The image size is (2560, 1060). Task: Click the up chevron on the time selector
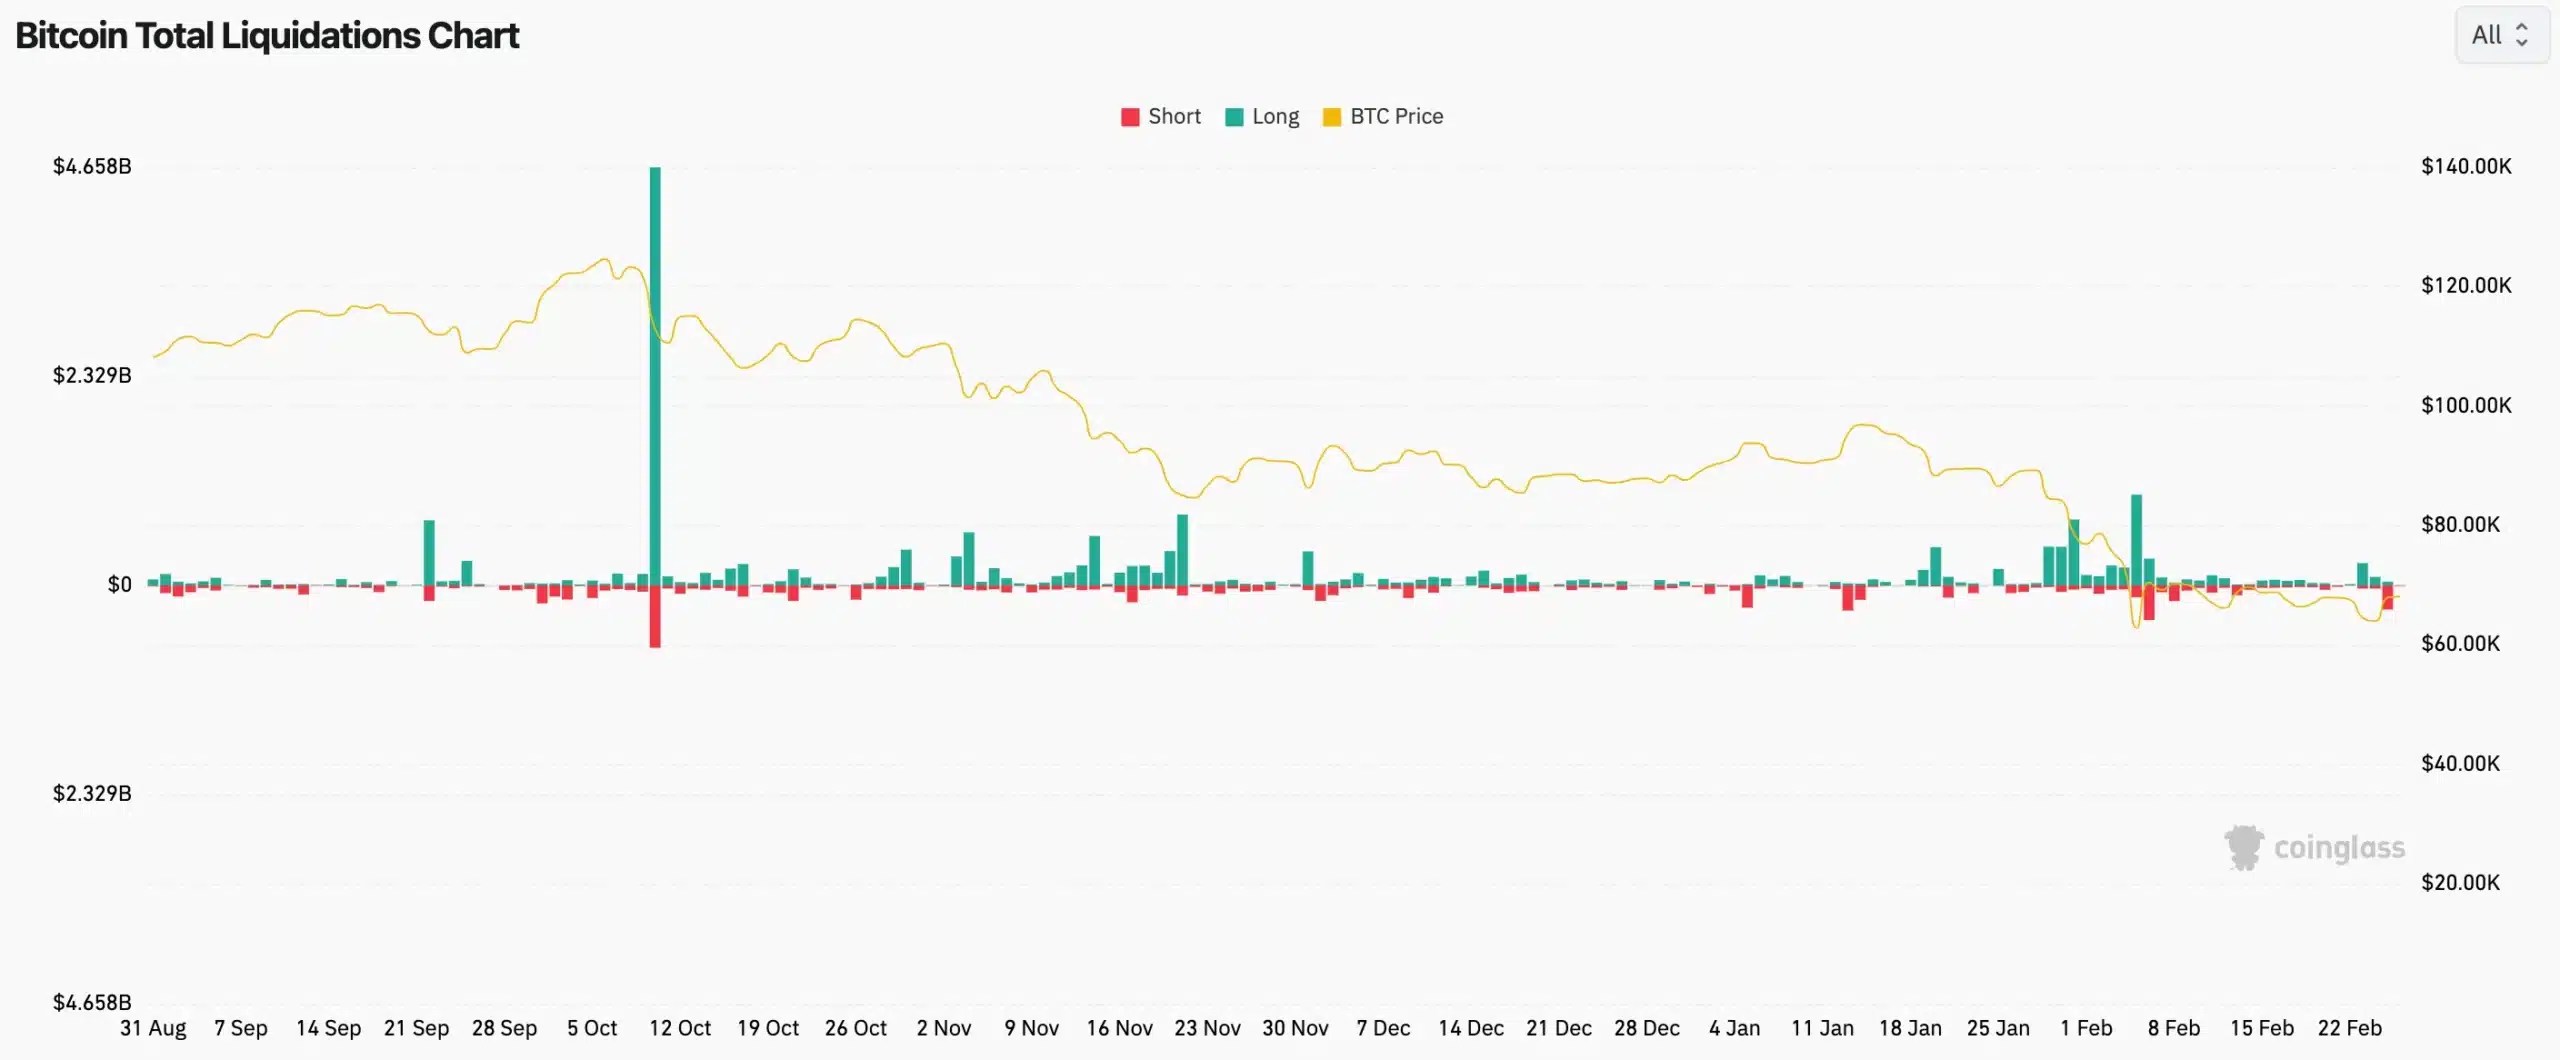coord(2523,28)
